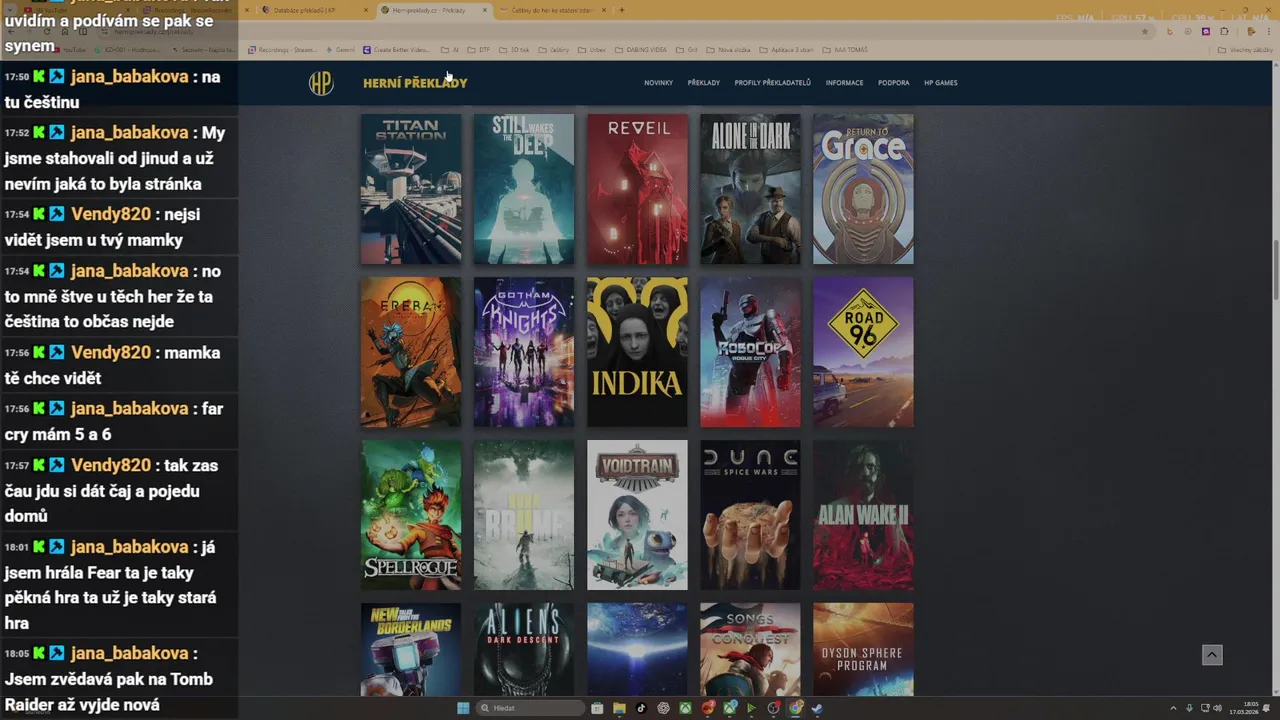Open the volume control in system tray
Image resolution: width=1280 pixels, height=720 pixels.
[x=1217, y=708]
